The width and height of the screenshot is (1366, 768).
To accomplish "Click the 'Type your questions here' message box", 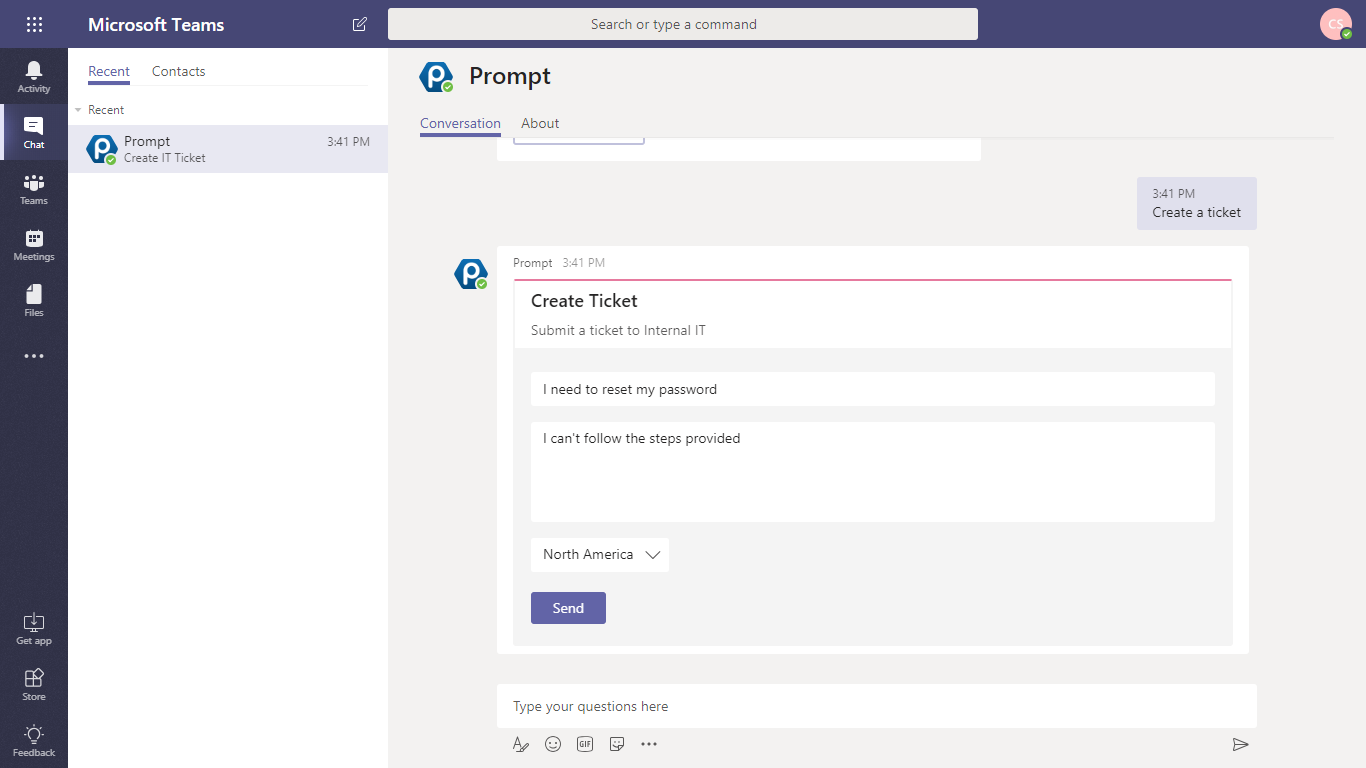I will click(x=877, y=706).
